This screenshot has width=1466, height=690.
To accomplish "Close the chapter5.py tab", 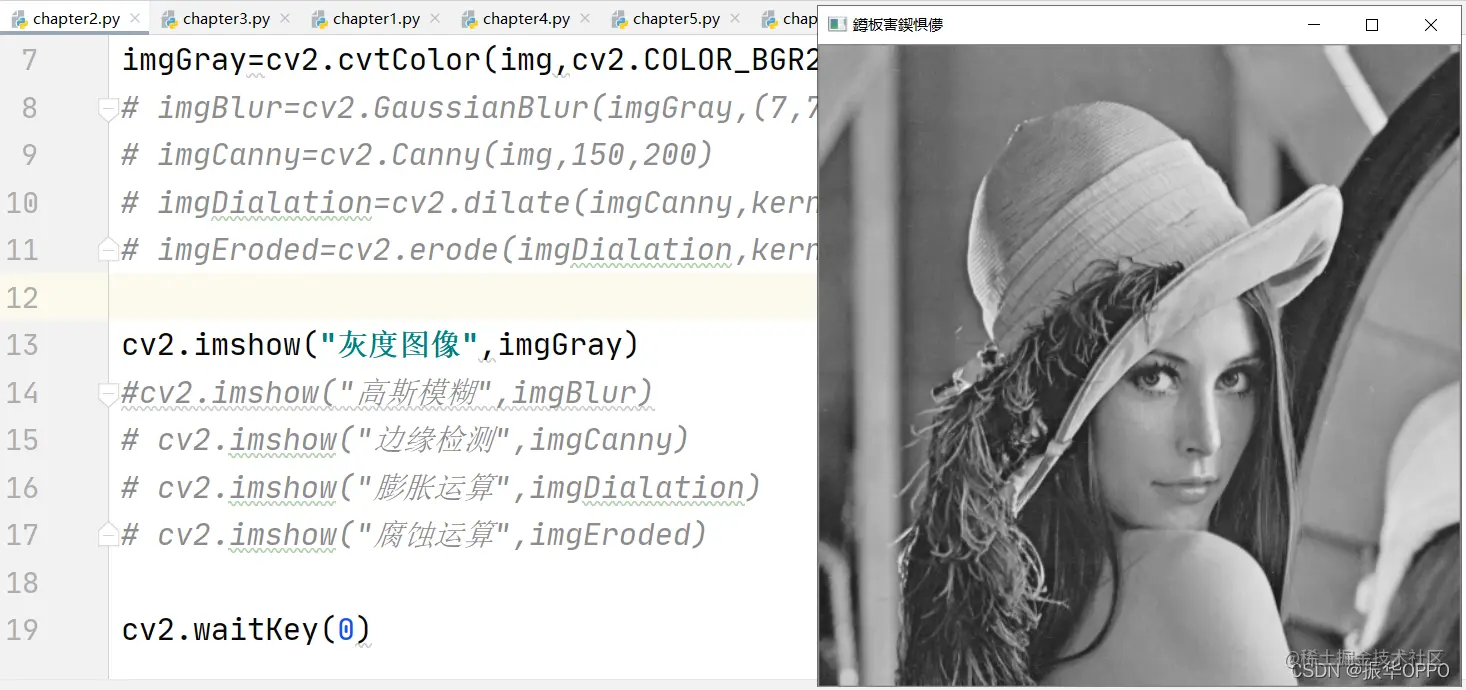I will click(735, 18).
